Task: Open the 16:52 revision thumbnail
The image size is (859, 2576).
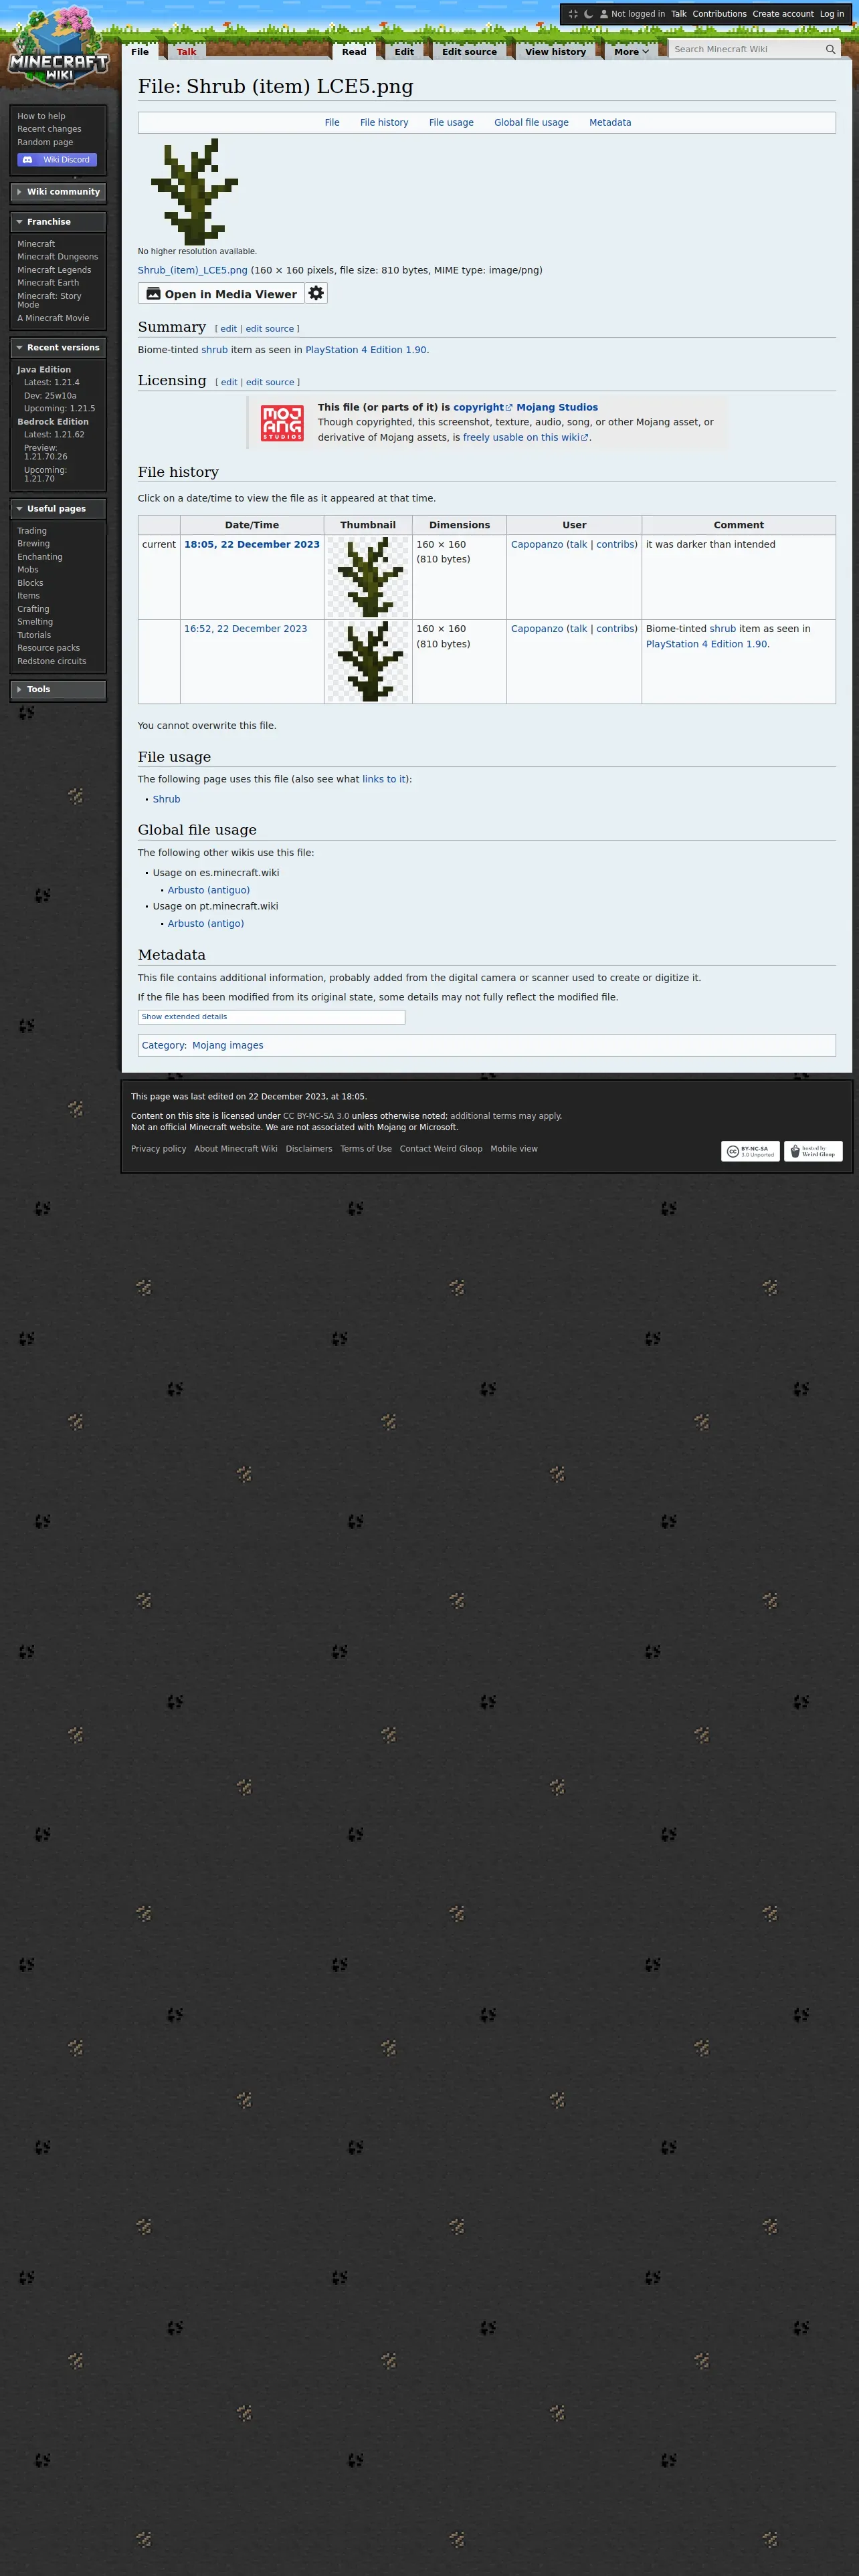Action: click(x=368, y=661)
